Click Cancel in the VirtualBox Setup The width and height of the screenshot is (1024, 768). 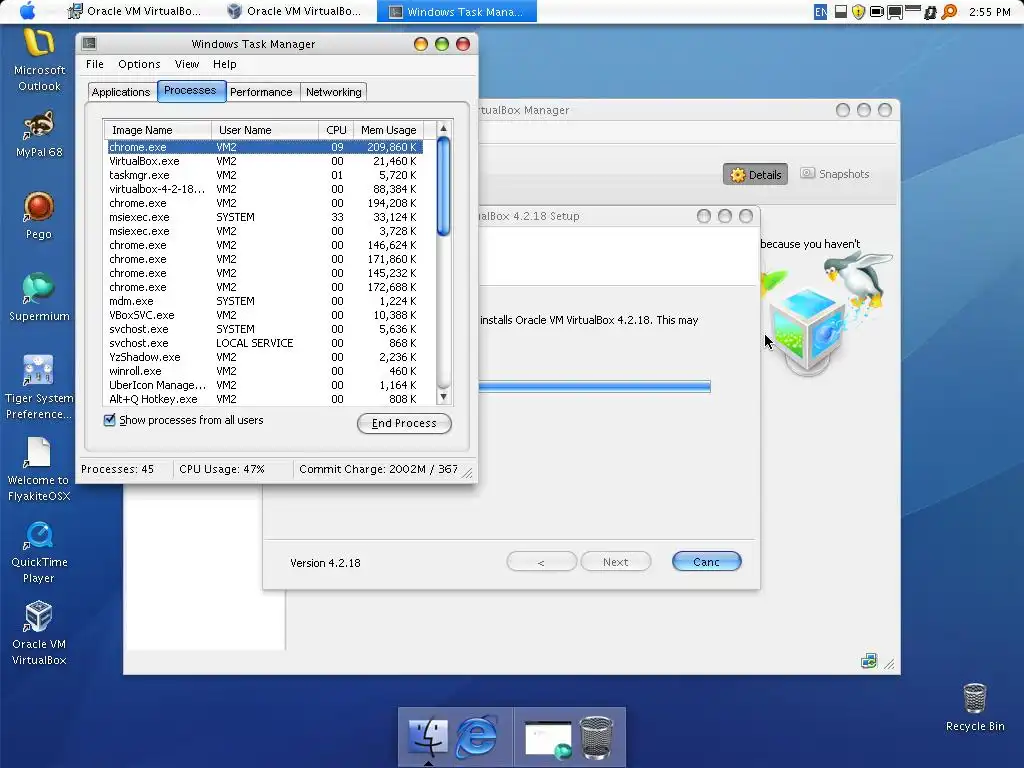(x=707, y=562)
